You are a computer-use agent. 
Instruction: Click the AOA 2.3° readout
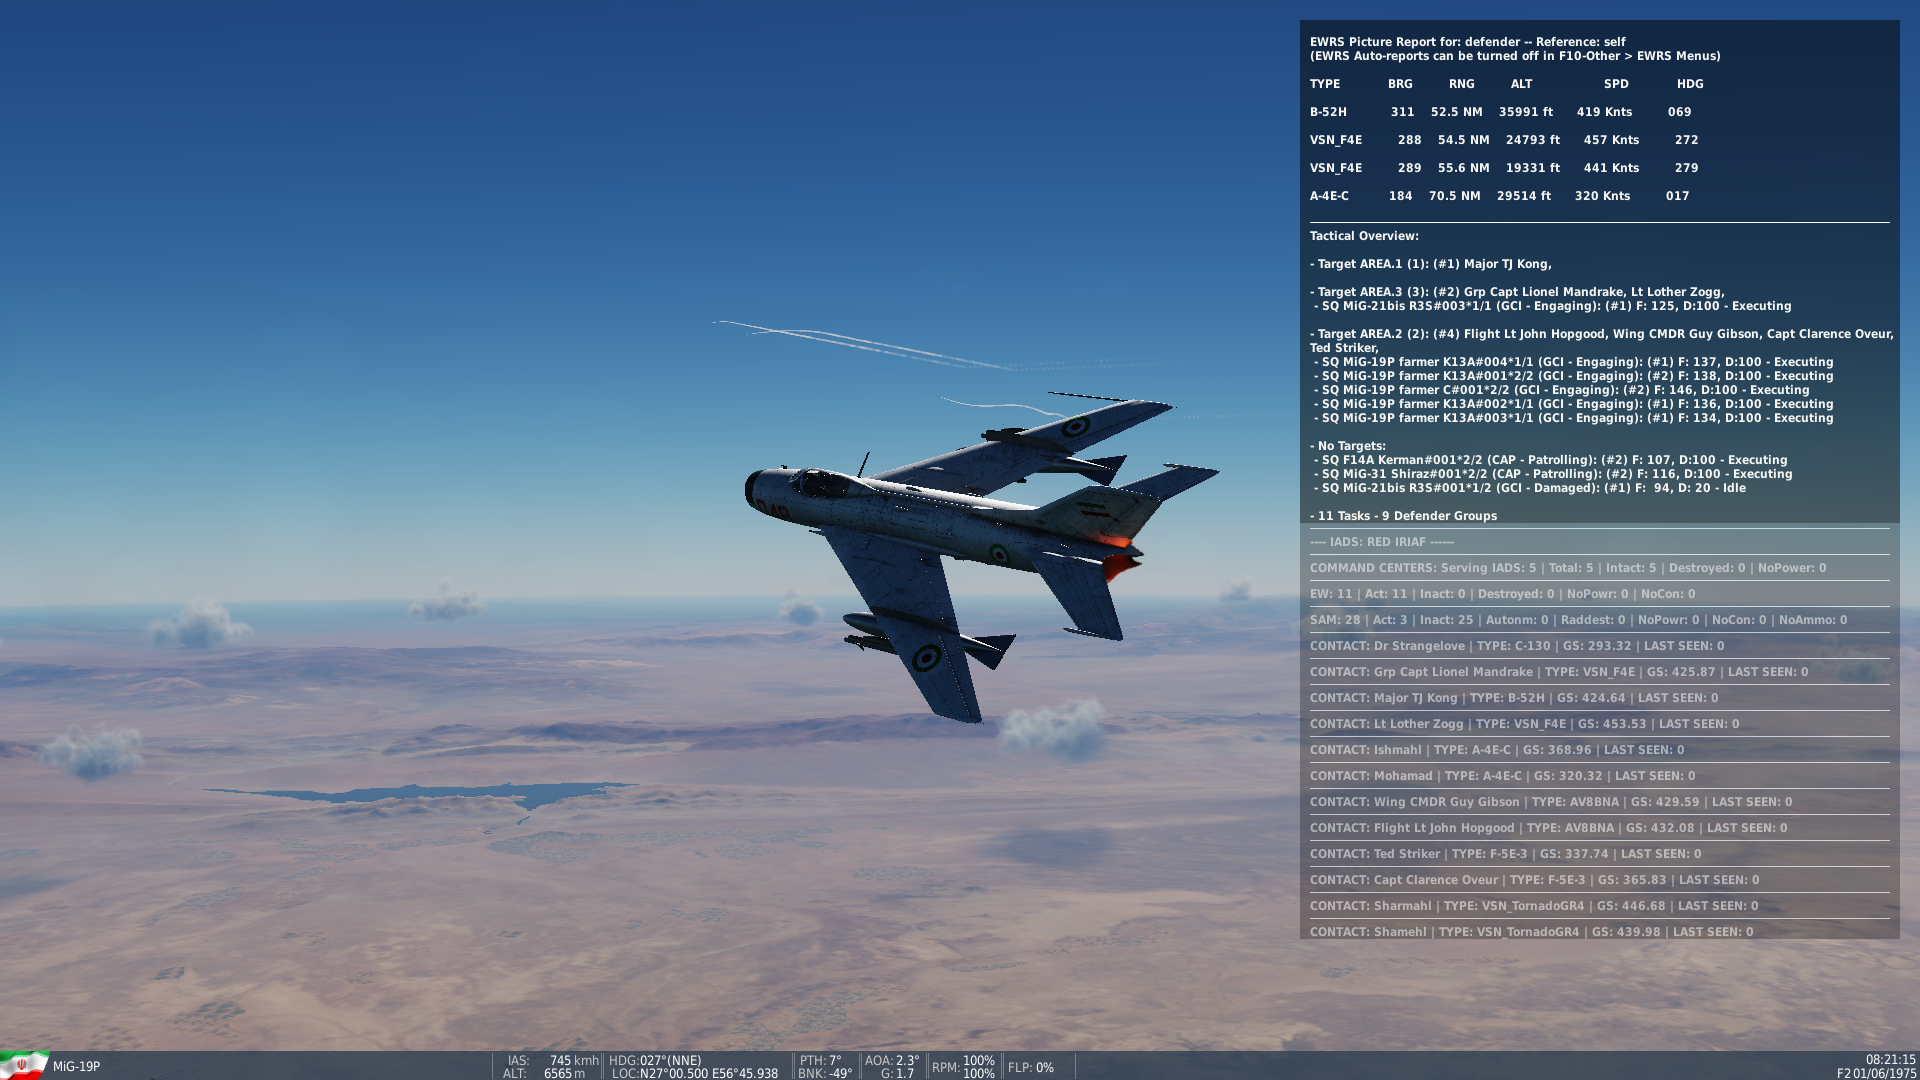click(x=891, y=1060)
